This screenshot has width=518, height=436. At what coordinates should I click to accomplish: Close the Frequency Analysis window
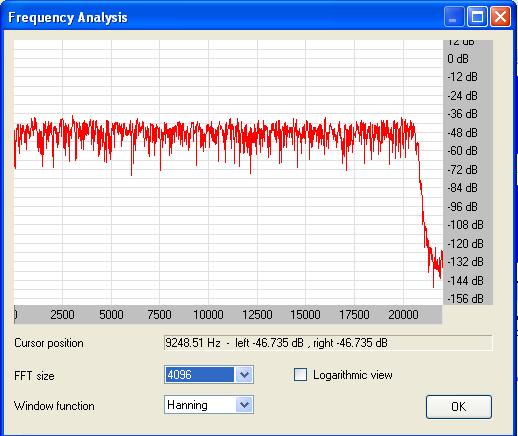pyautogui.click(x=500, y=17)
